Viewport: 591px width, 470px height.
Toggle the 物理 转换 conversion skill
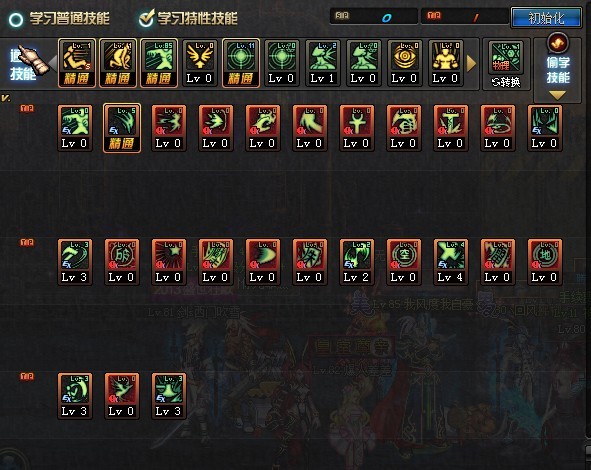[506, 64]
